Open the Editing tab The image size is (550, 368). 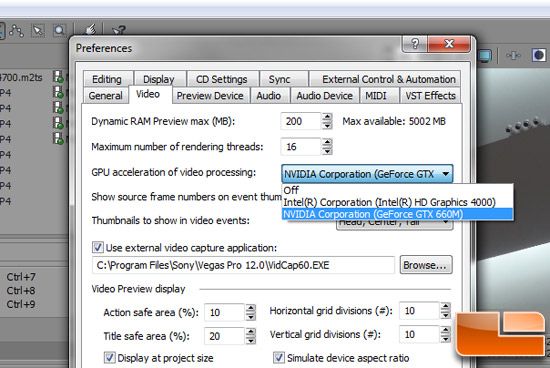tap(107, 79)
